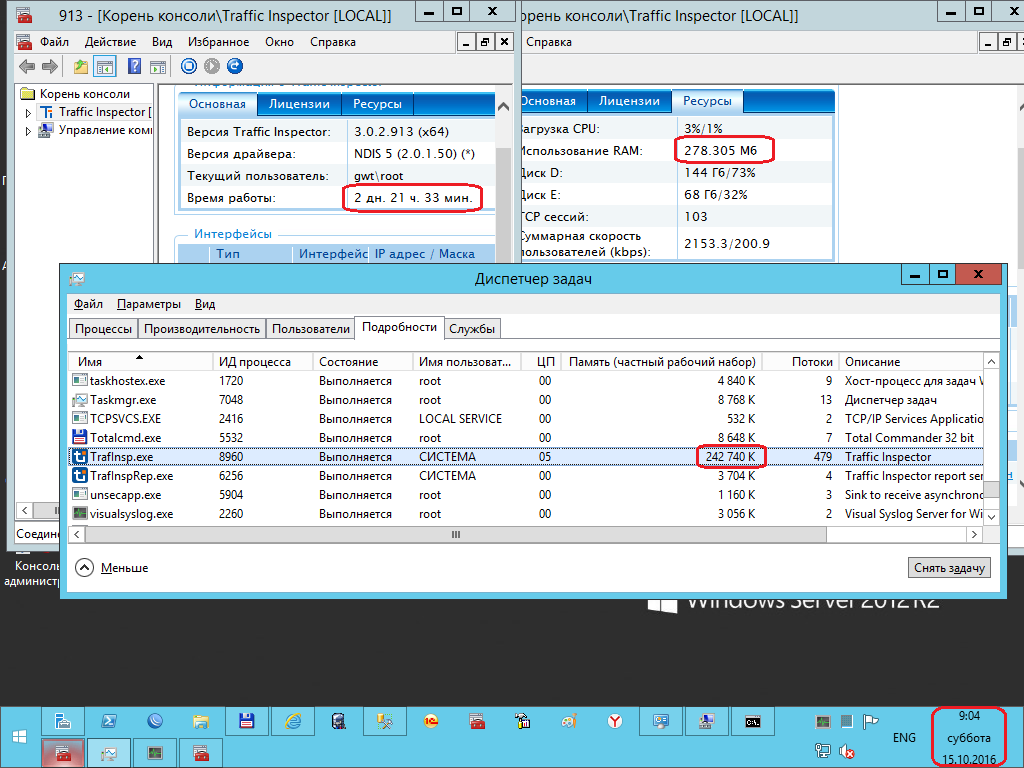Open the command prompt taskbar icon
The image size is (1024, 768).
(x=753, y=722)
